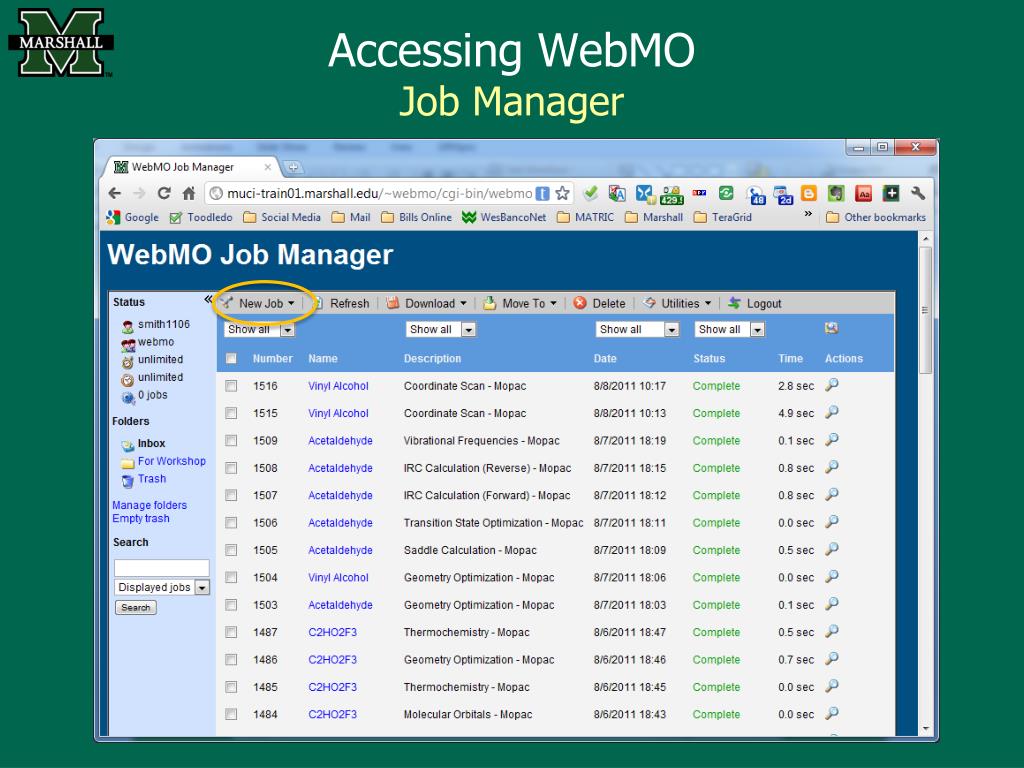This screenshot has width=1024, height=768.
Task: Go to the browser home page icon
Action: (x=189, y=193)
